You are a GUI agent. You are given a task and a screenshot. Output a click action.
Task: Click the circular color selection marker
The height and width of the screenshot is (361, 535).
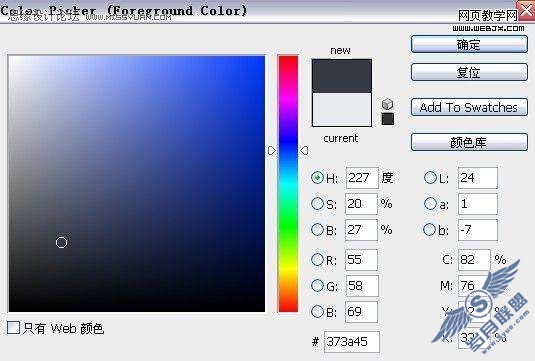tap(61, 243)
